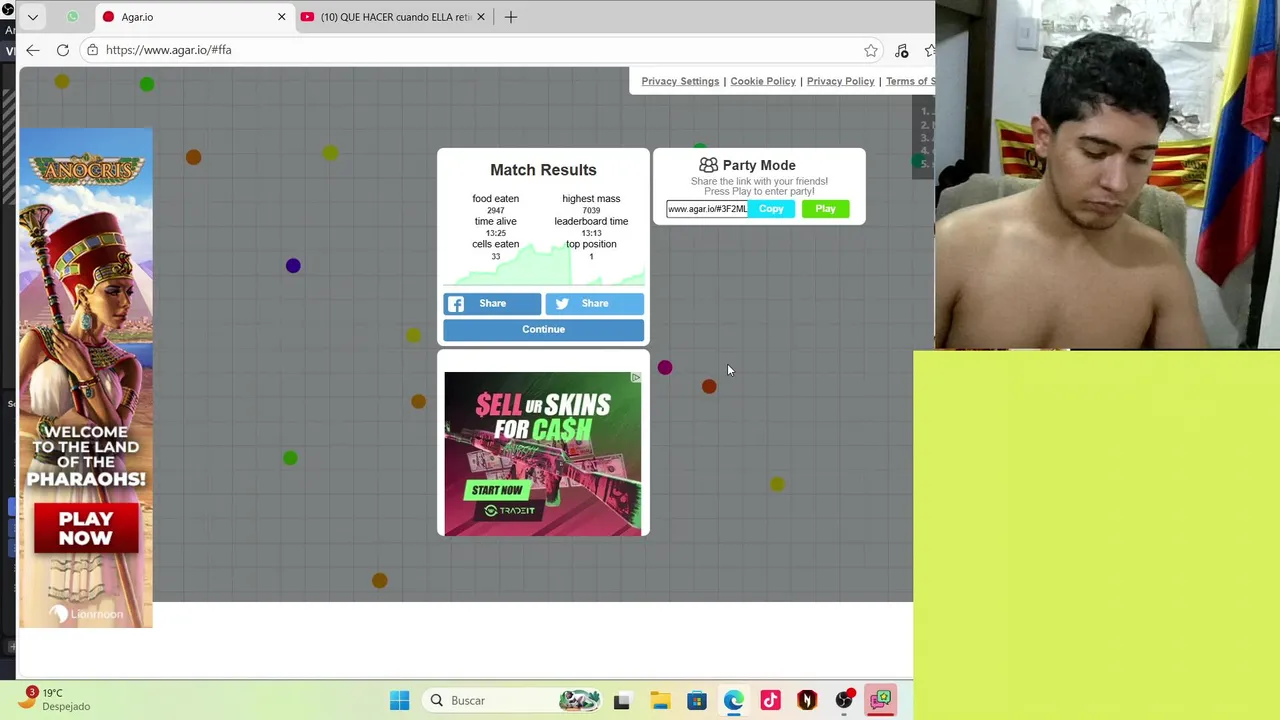
Task: Click the 'food eaten' stat label
Action: point(495,198)
